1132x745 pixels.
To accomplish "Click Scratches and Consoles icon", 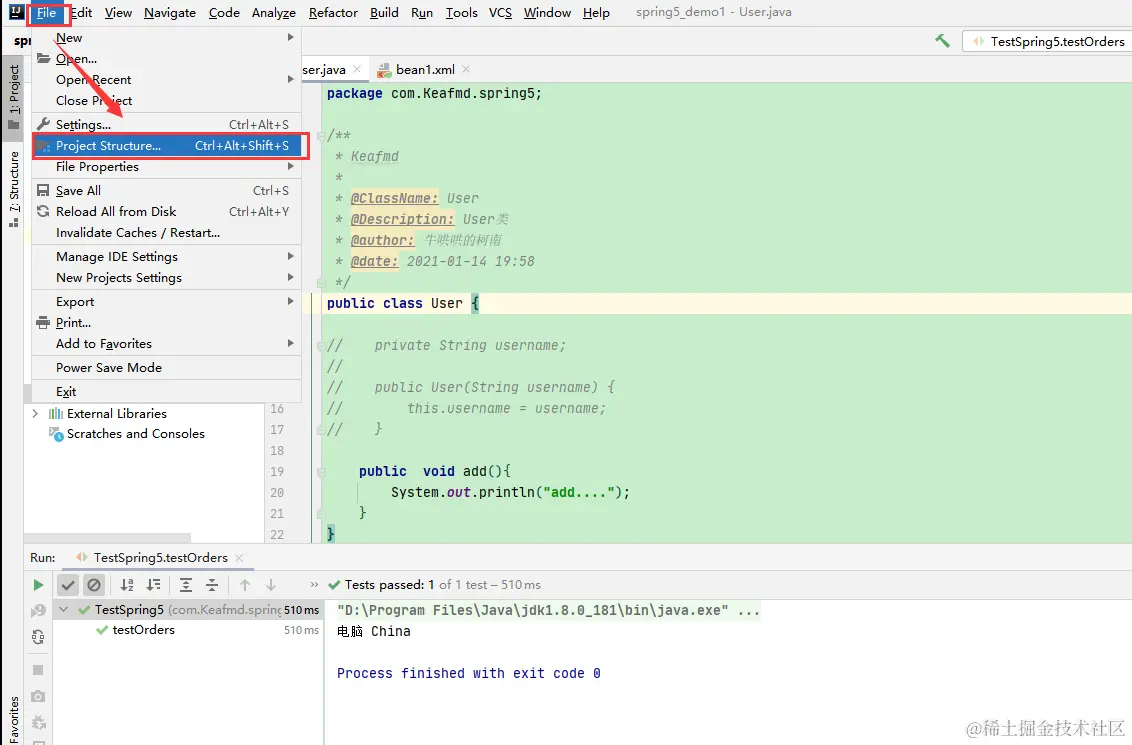I will [x=56, y=434].
